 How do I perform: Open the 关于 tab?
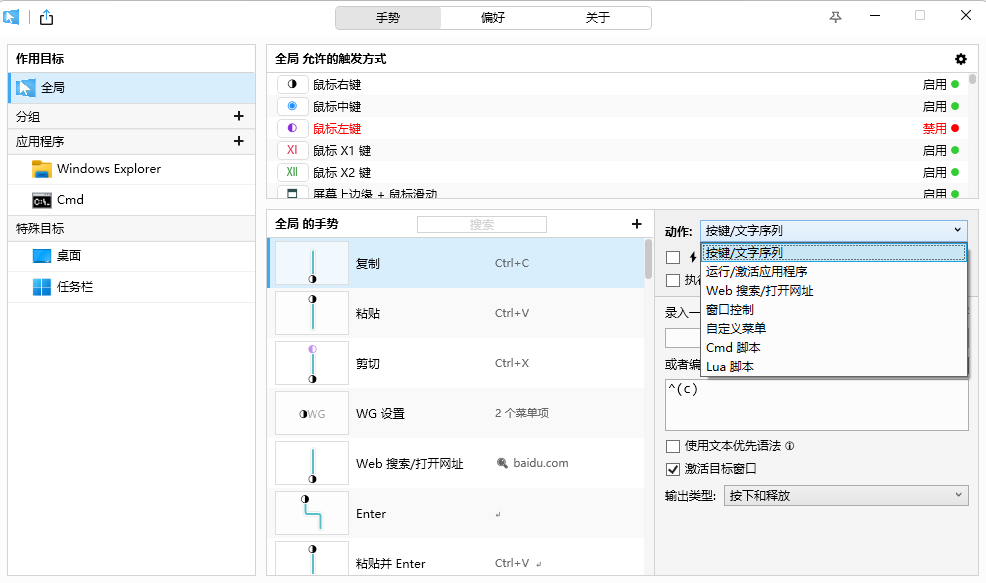click(598, 18)
